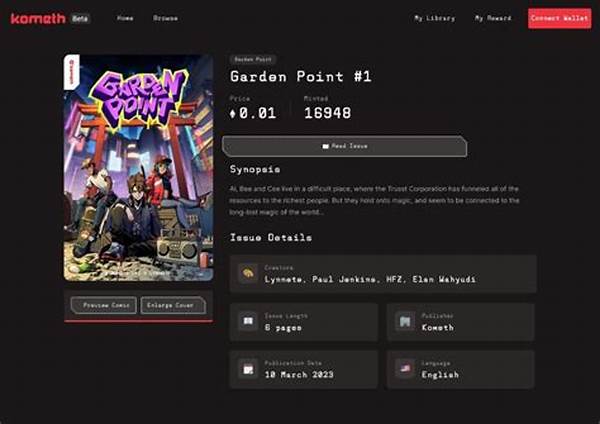Go to My Reward

493,18
